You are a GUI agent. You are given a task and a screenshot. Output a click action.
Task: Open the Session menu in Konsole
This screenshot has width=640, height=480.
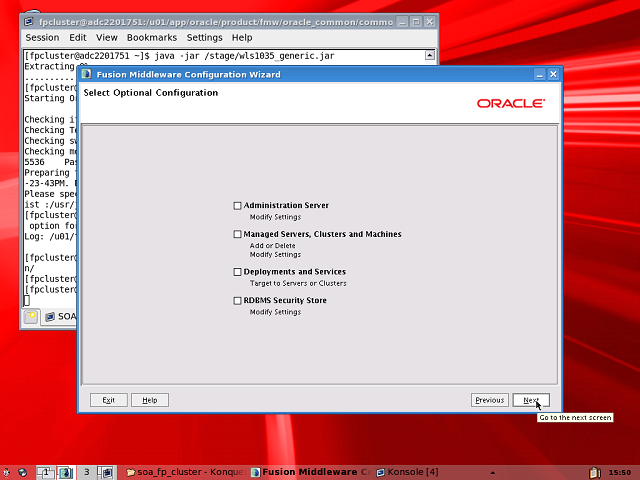click(42, 38)
